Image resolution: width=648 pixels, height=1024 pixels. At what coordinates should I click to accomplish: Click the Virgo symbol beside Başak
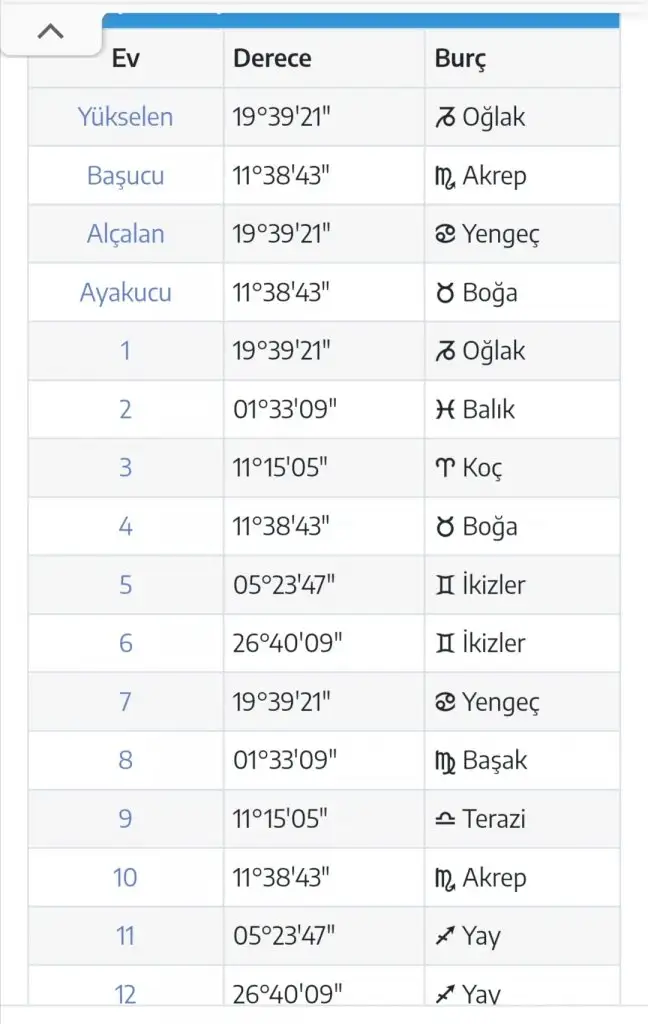pos(445,761)
